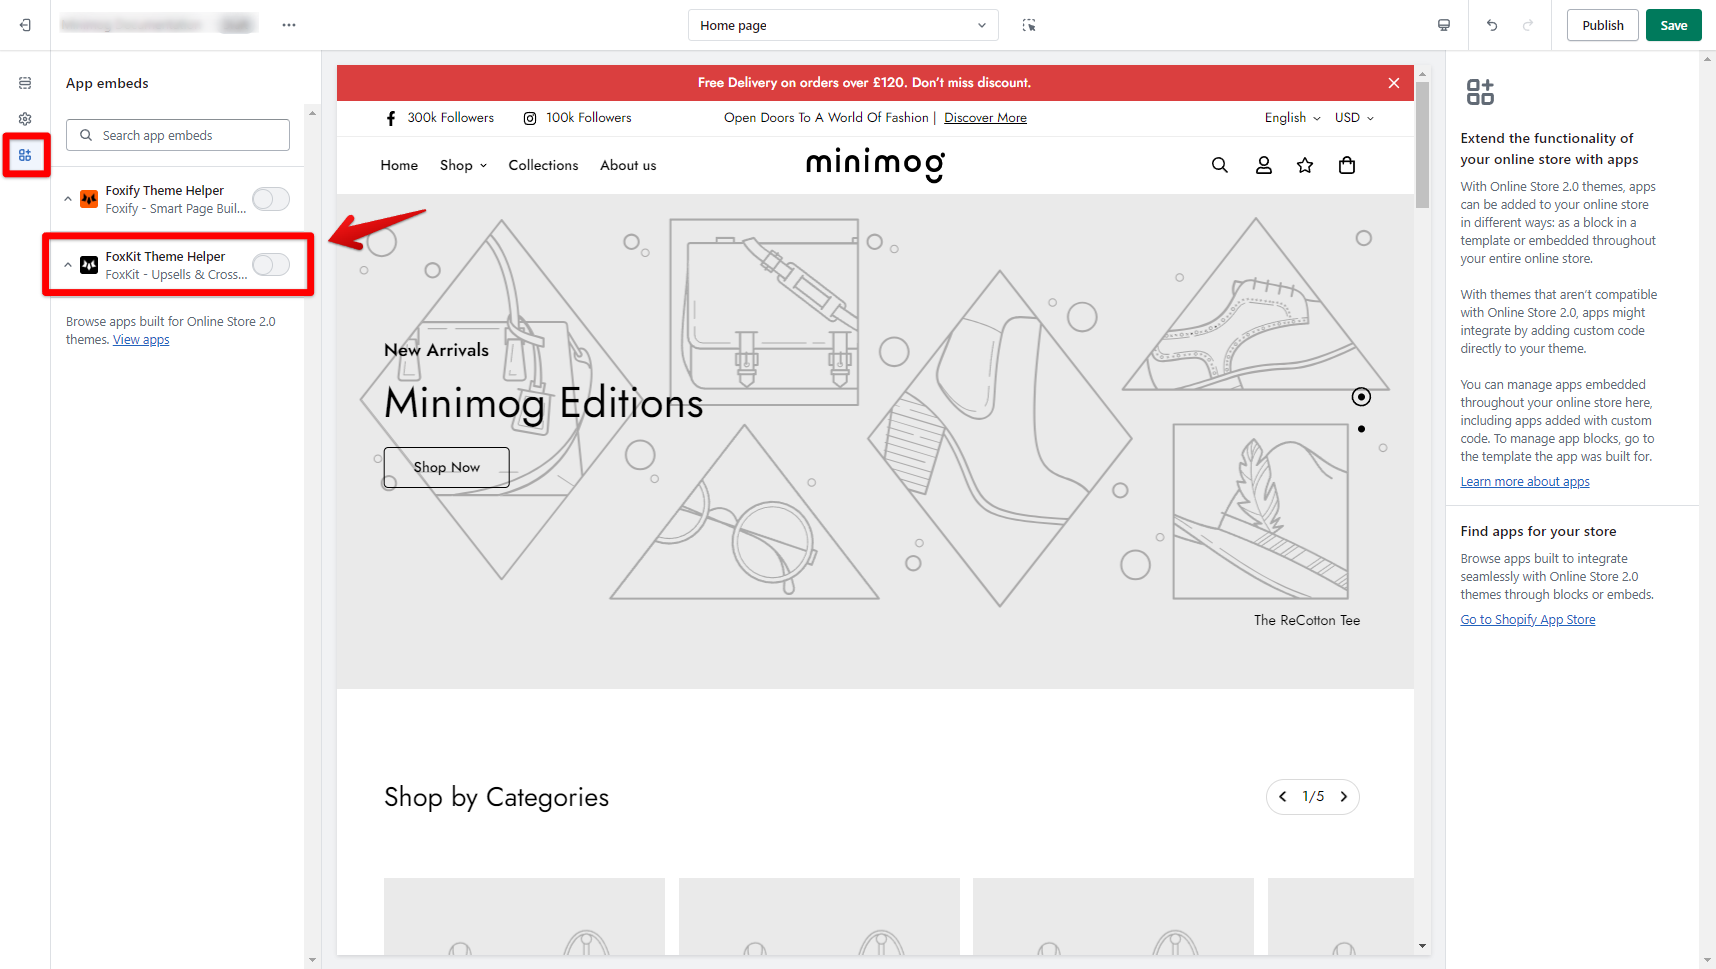Click the undo arrow icon
1716x969 pixels.
pyautogui.click(x=1492, y=25)
